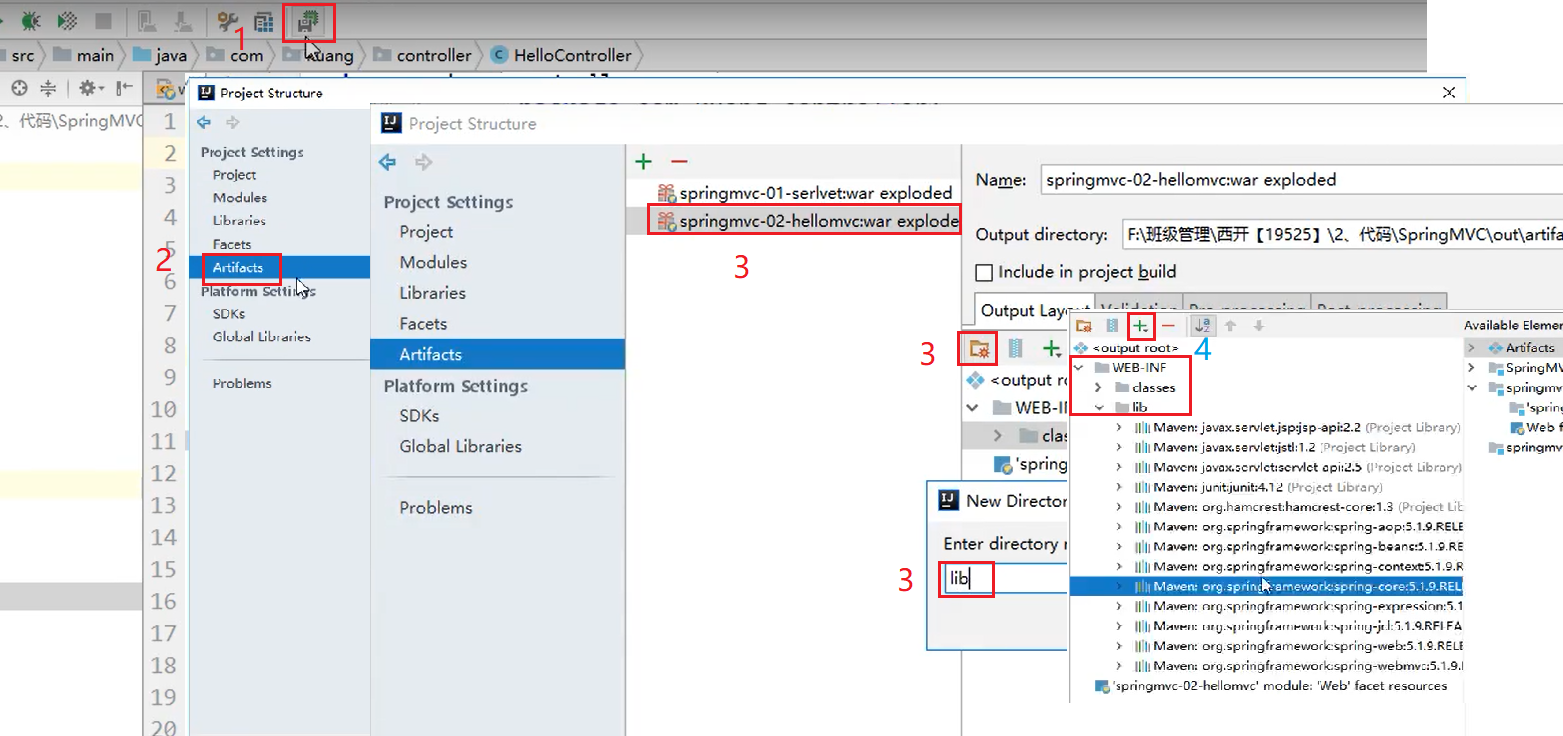Add a new artifact with the green plus
The width and height of the screenshot is (1563, 736).
644,161
